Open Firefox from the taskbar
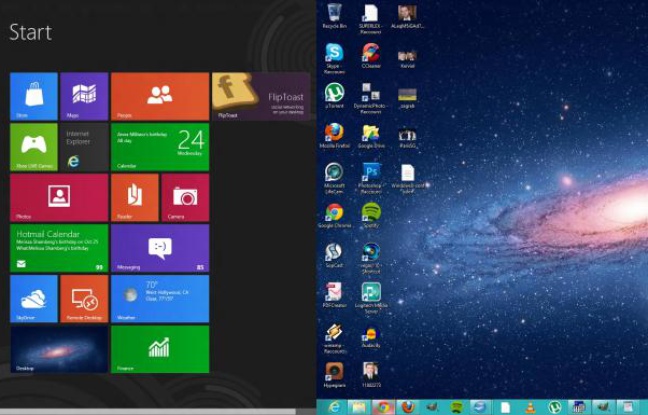This screenshot has width=648, height=415. pos(407,408)
